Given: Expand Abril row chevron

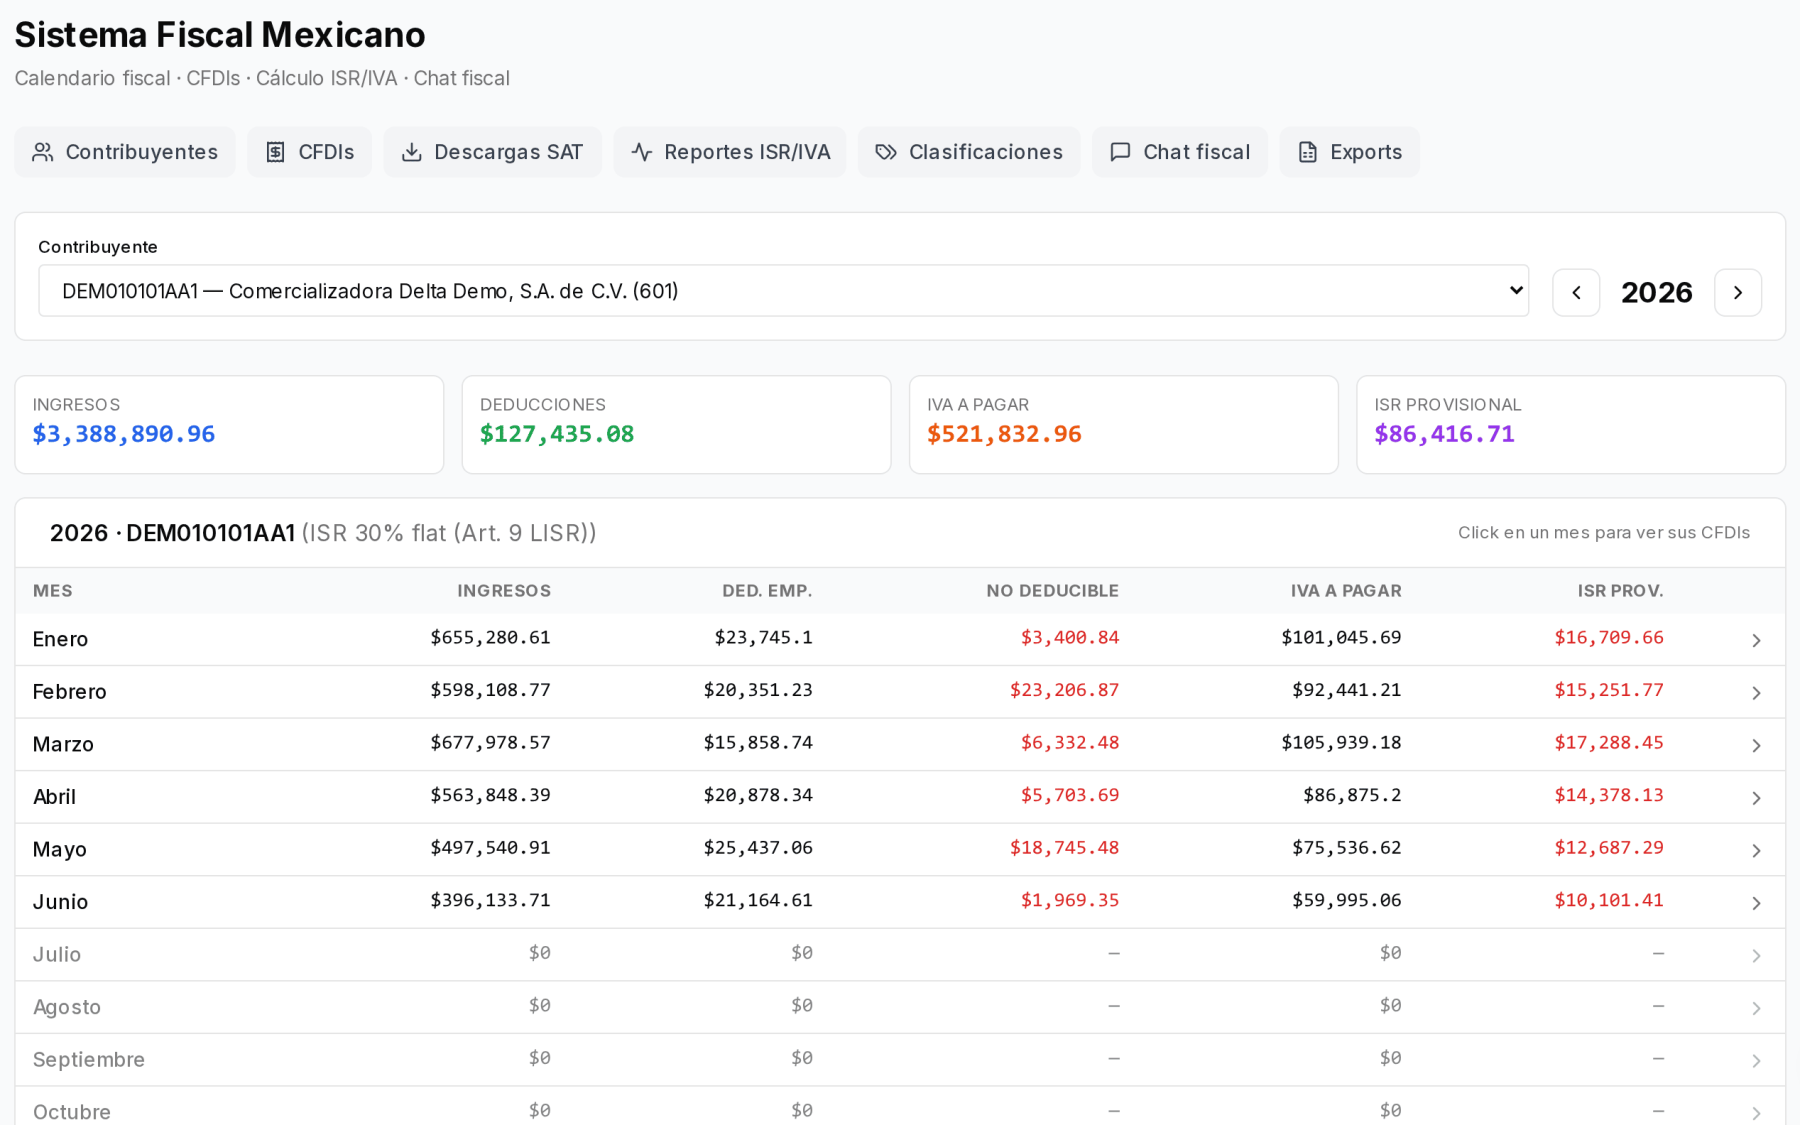Looking at the screenshot, I should pos(1756,798).
